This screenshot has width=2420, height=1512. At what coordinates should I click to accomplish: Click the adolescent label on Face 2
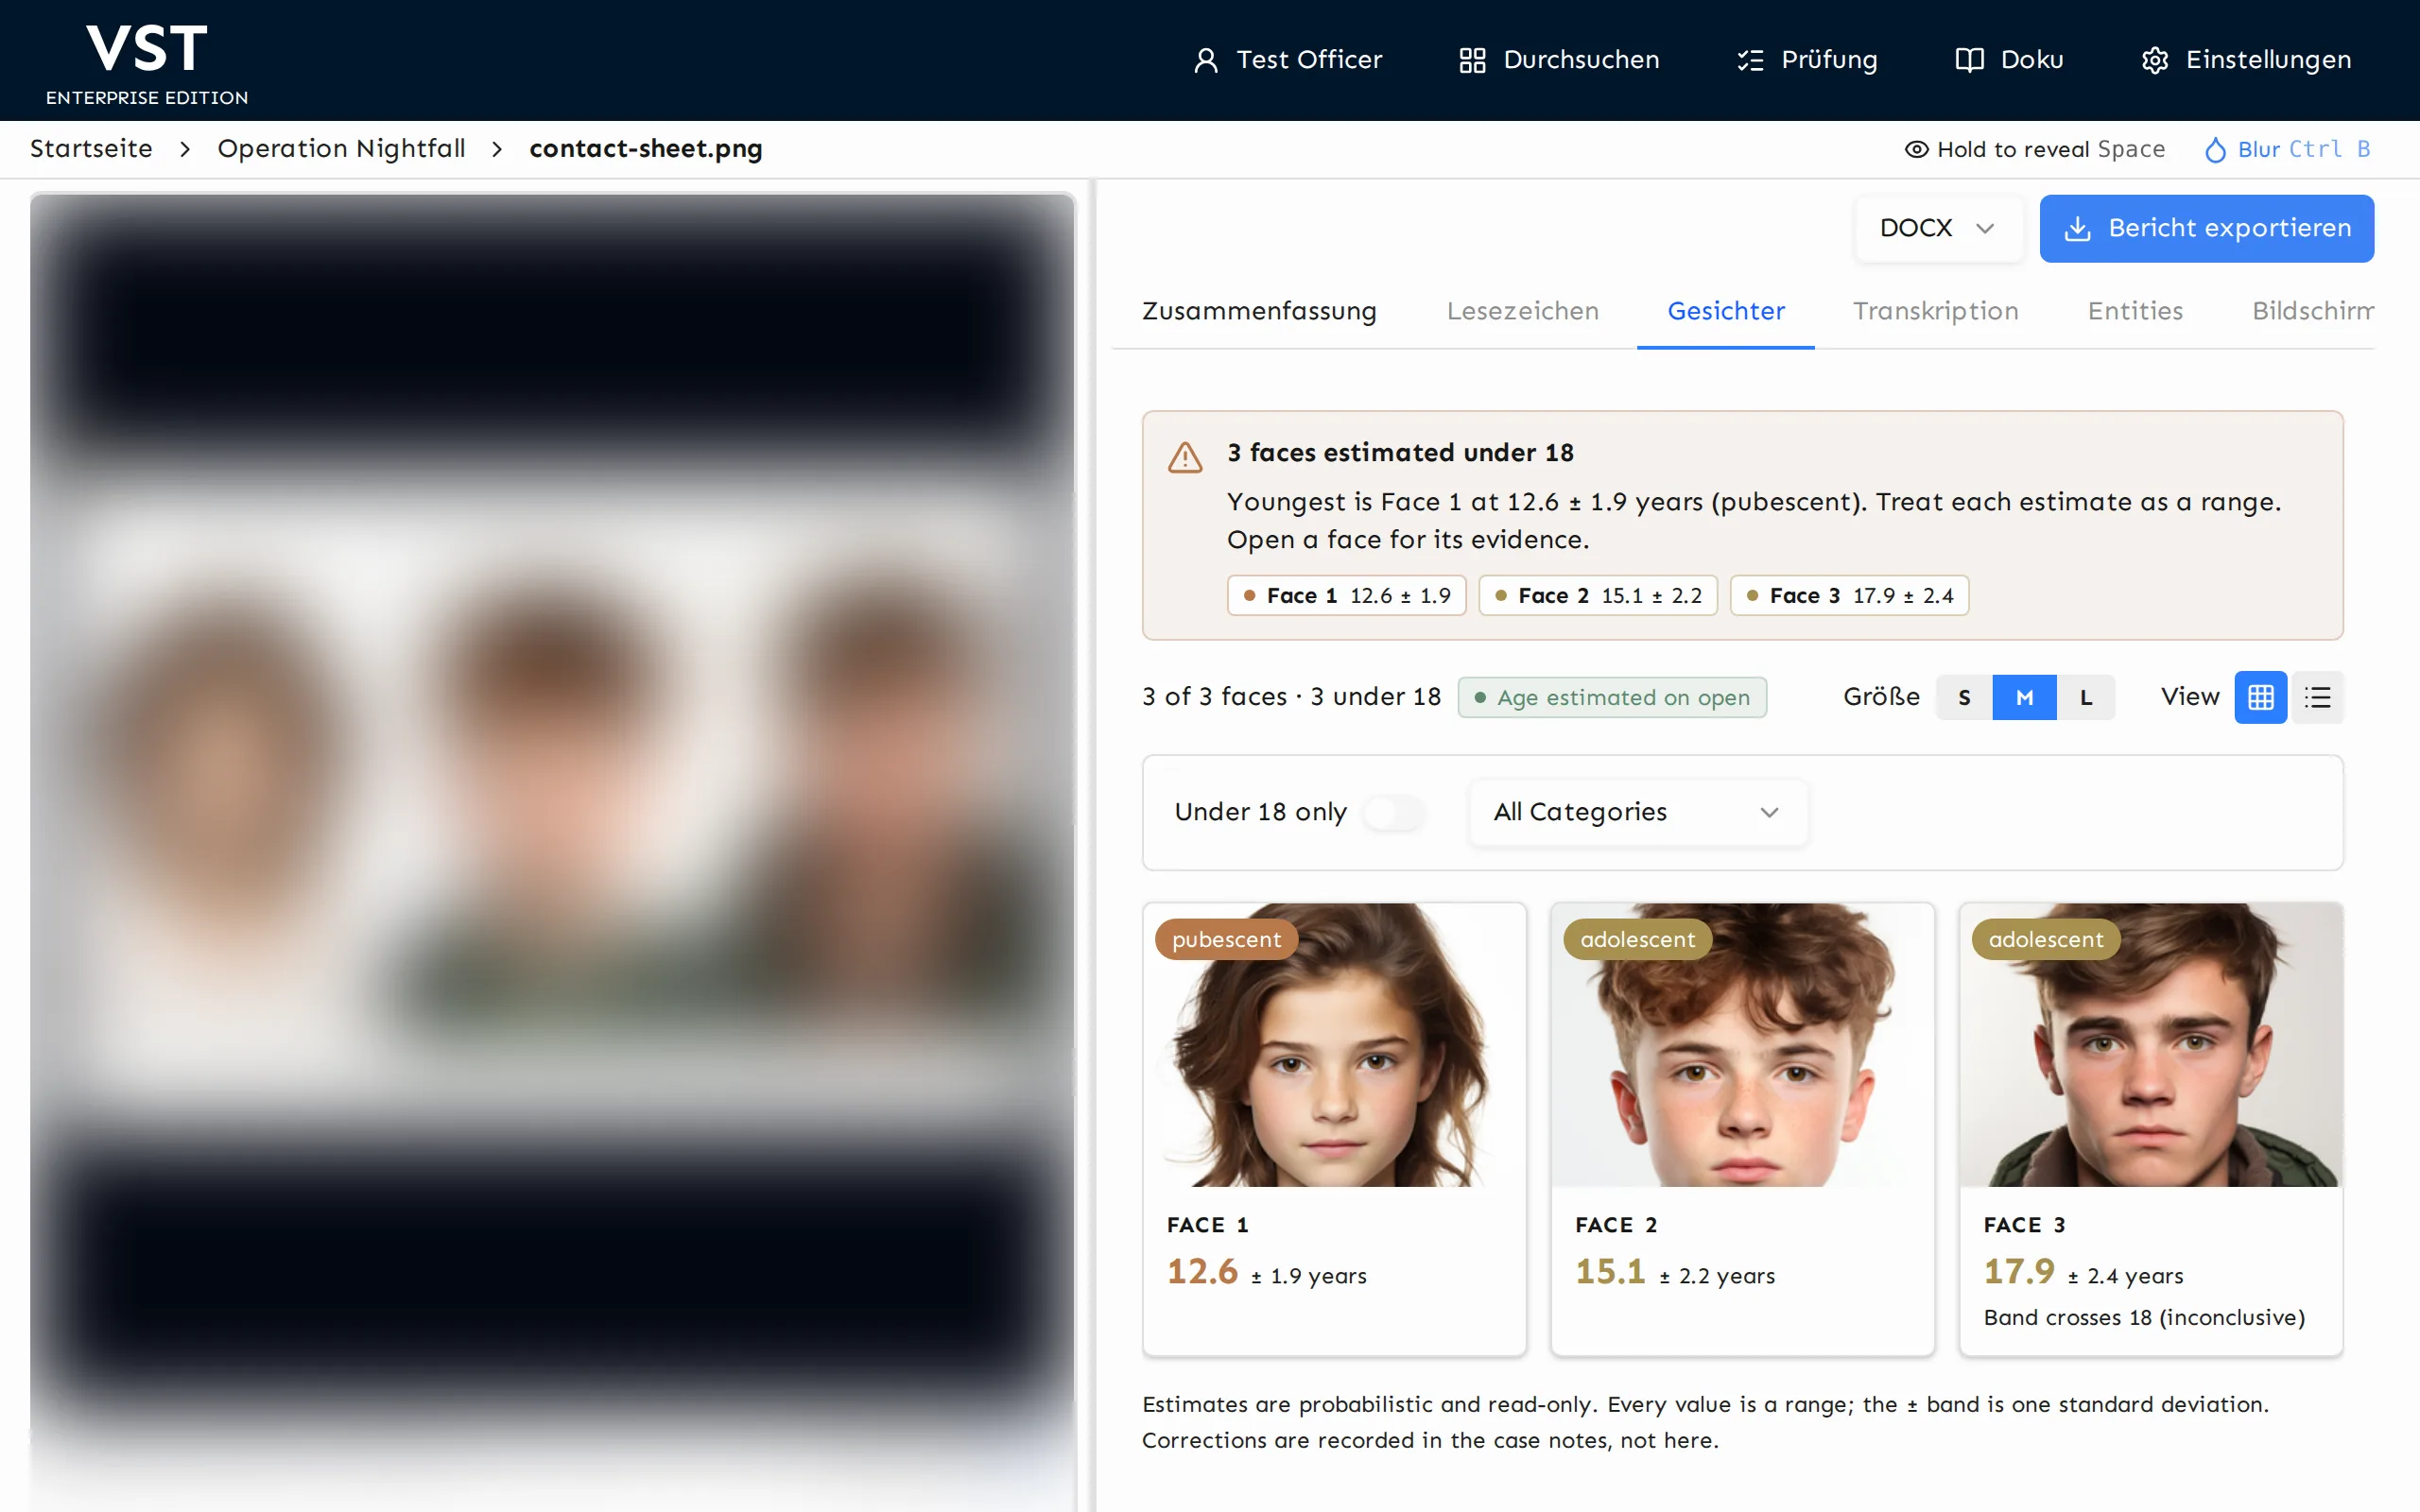(x=1638, y=939)
